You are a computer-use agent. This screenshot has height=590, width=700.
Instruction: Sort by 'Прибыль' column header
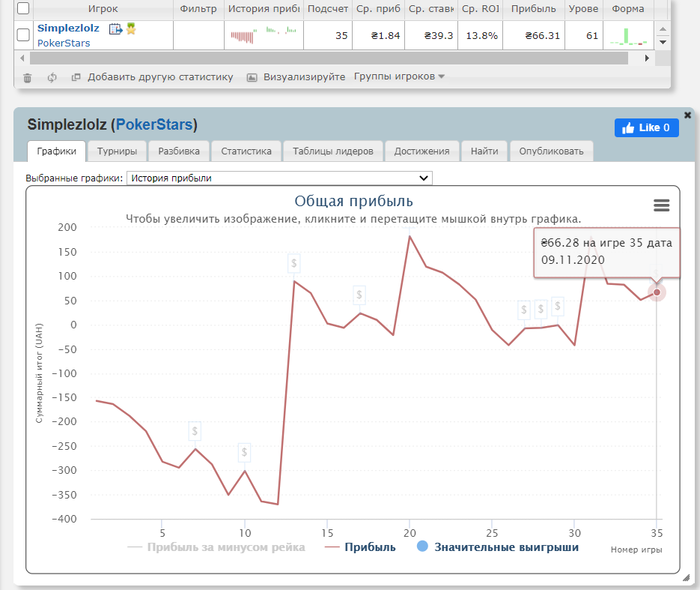coord(533,8)
